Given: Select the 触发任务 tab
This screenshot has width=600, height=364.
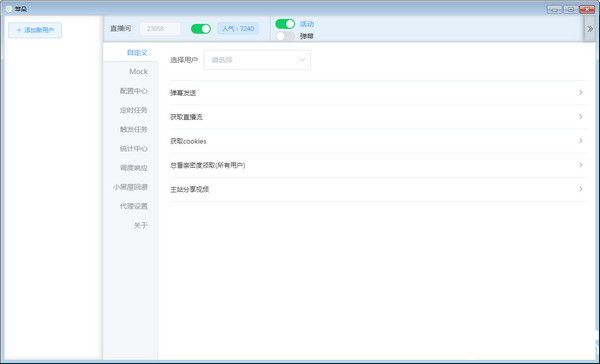Looking at the screenshot, I should [x=134, y=129].
